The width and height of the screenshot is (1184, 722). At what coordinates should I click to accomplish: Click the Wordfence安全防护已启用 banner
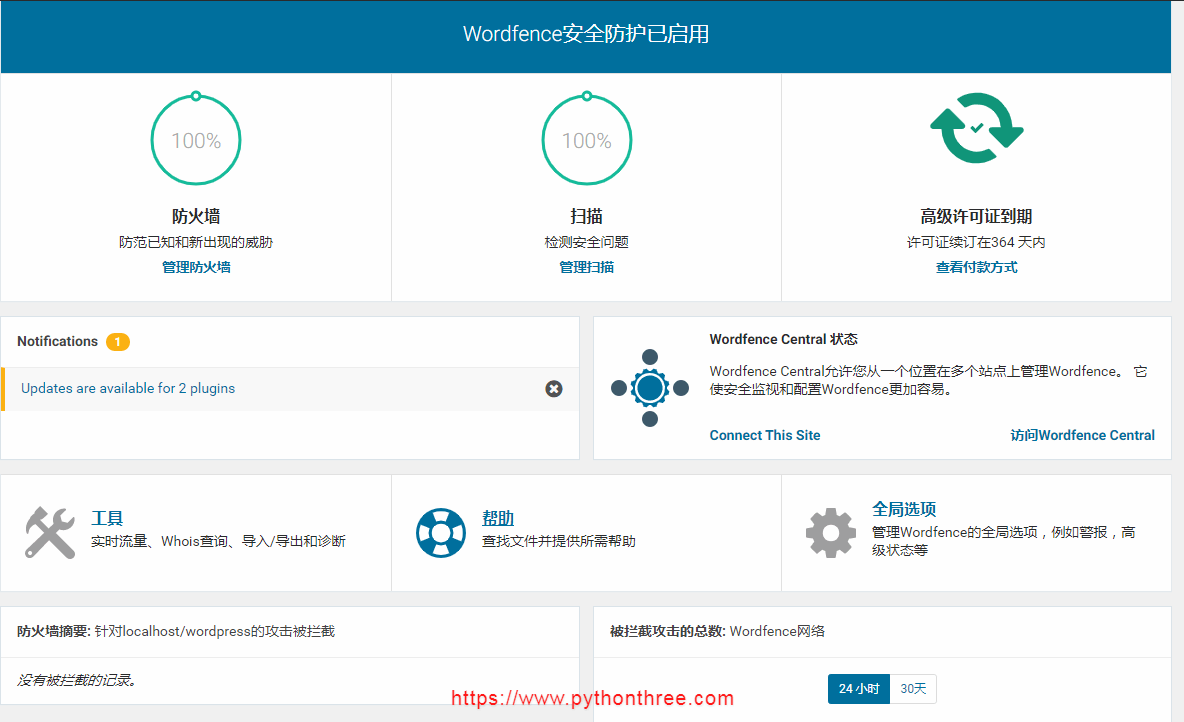click(x=585, y=34)
